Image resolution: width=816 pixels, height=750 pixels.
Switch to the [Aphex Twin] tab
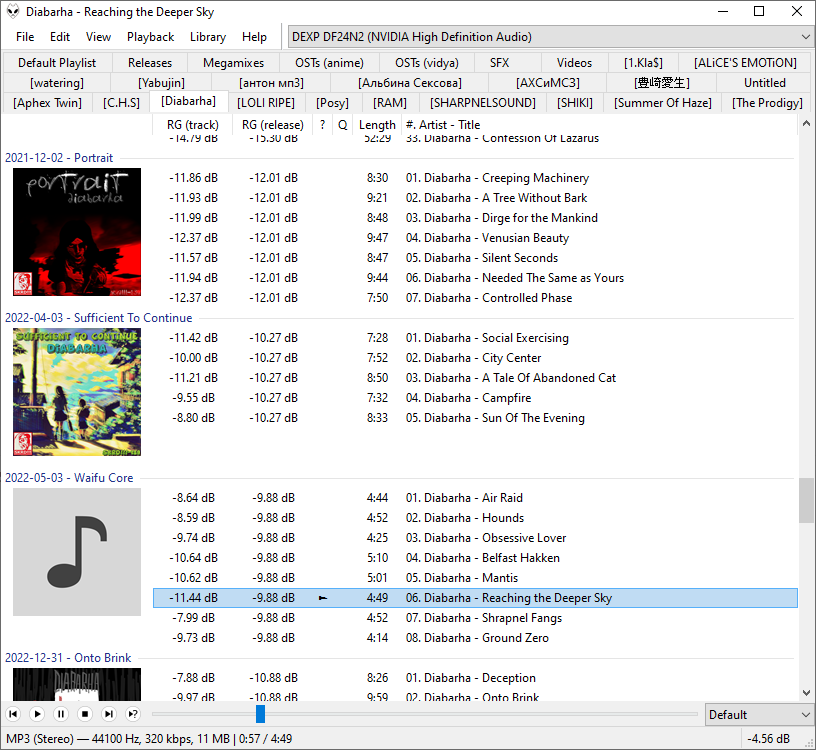[x=47, y=103]
